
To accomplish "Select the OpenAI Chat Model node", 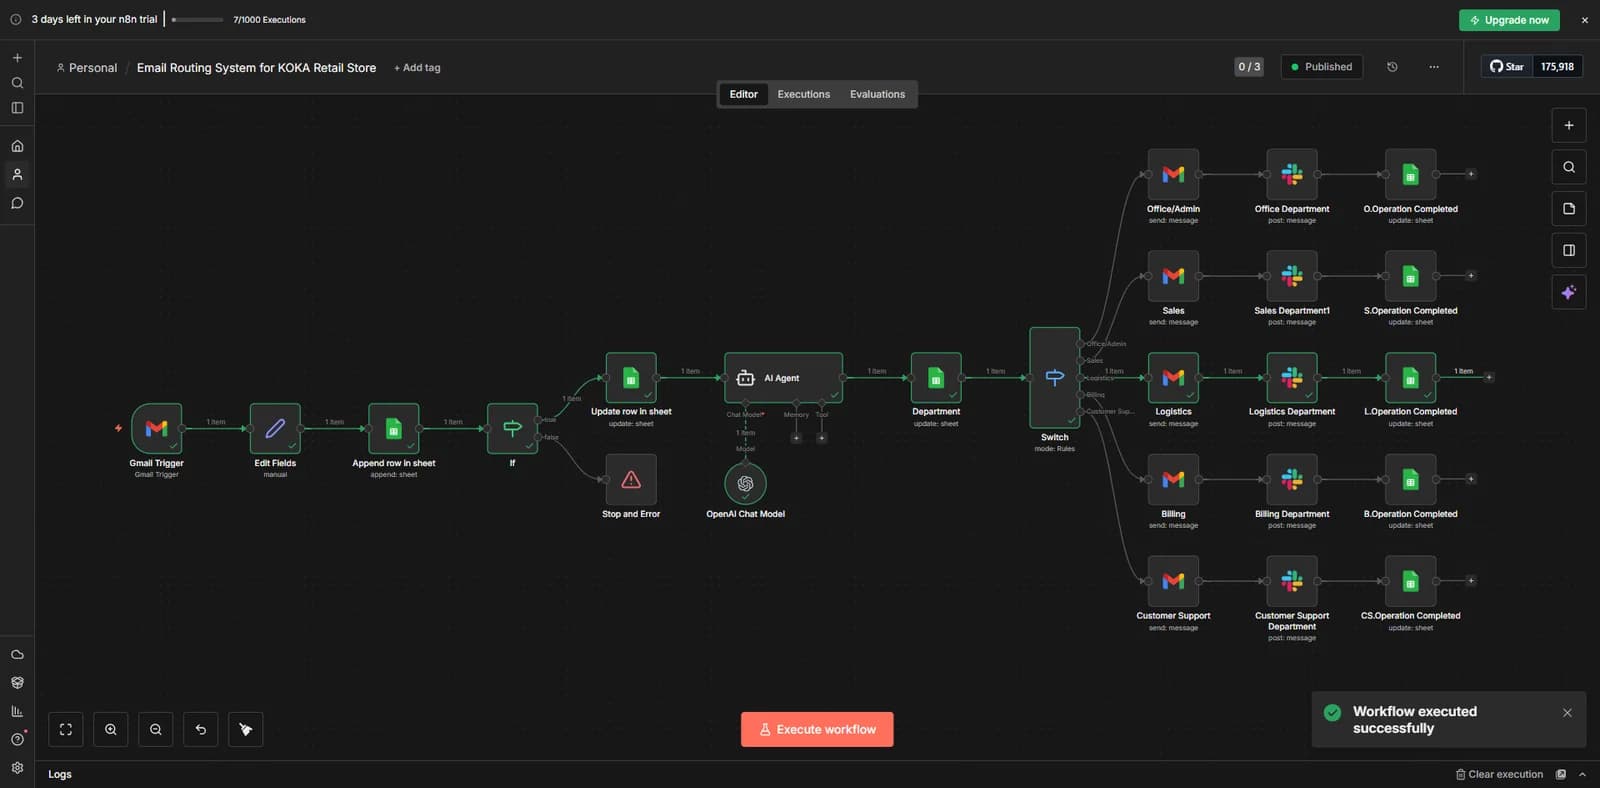I will pos(745,483).
